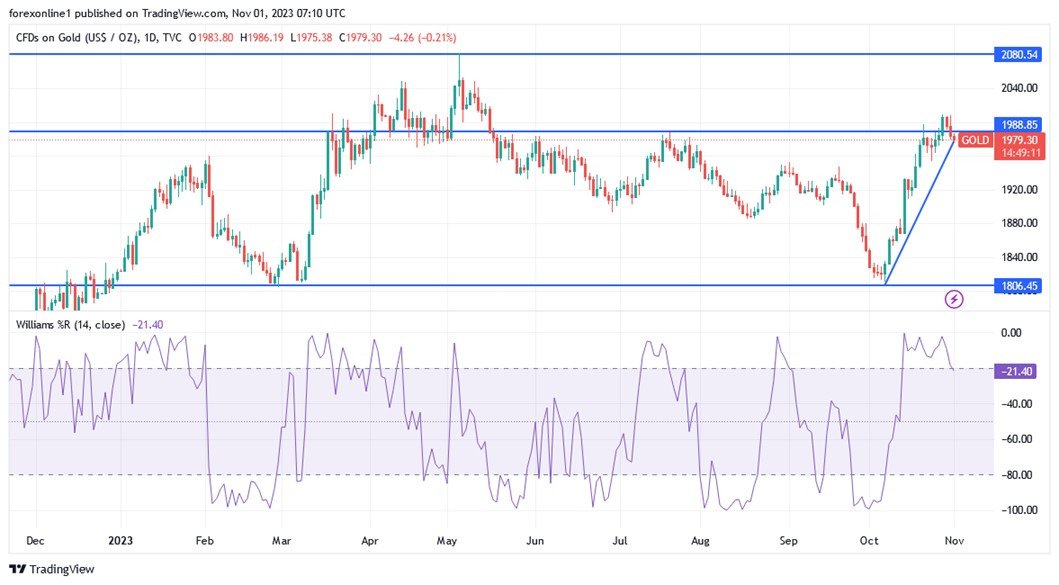Select the TradingView logo in the bottom corner
This screenshot has height=585, width=1059.
click(47, 568)
